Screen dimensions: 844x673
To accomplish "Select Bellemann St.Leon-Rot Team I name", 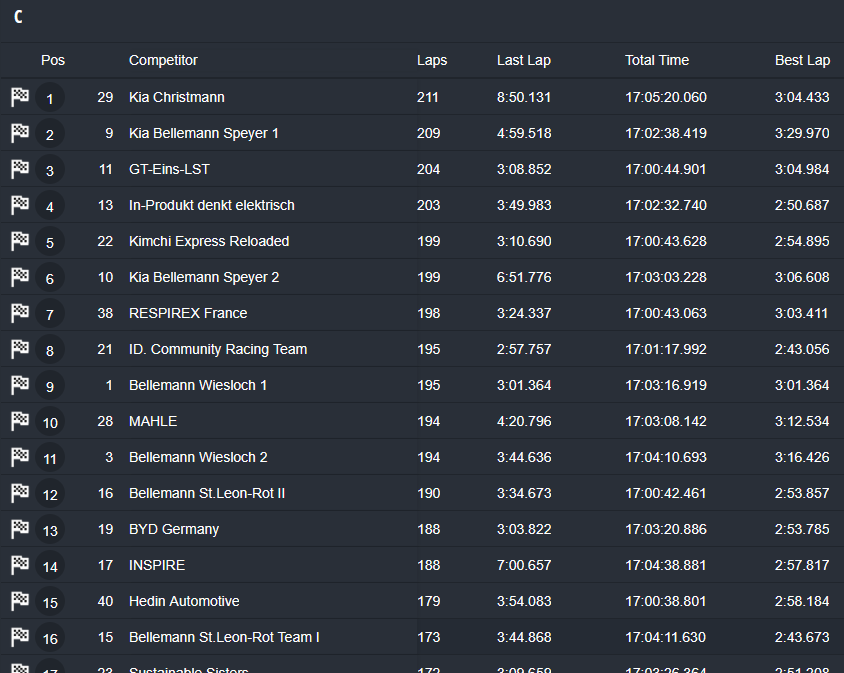I will tap(224, 637).
